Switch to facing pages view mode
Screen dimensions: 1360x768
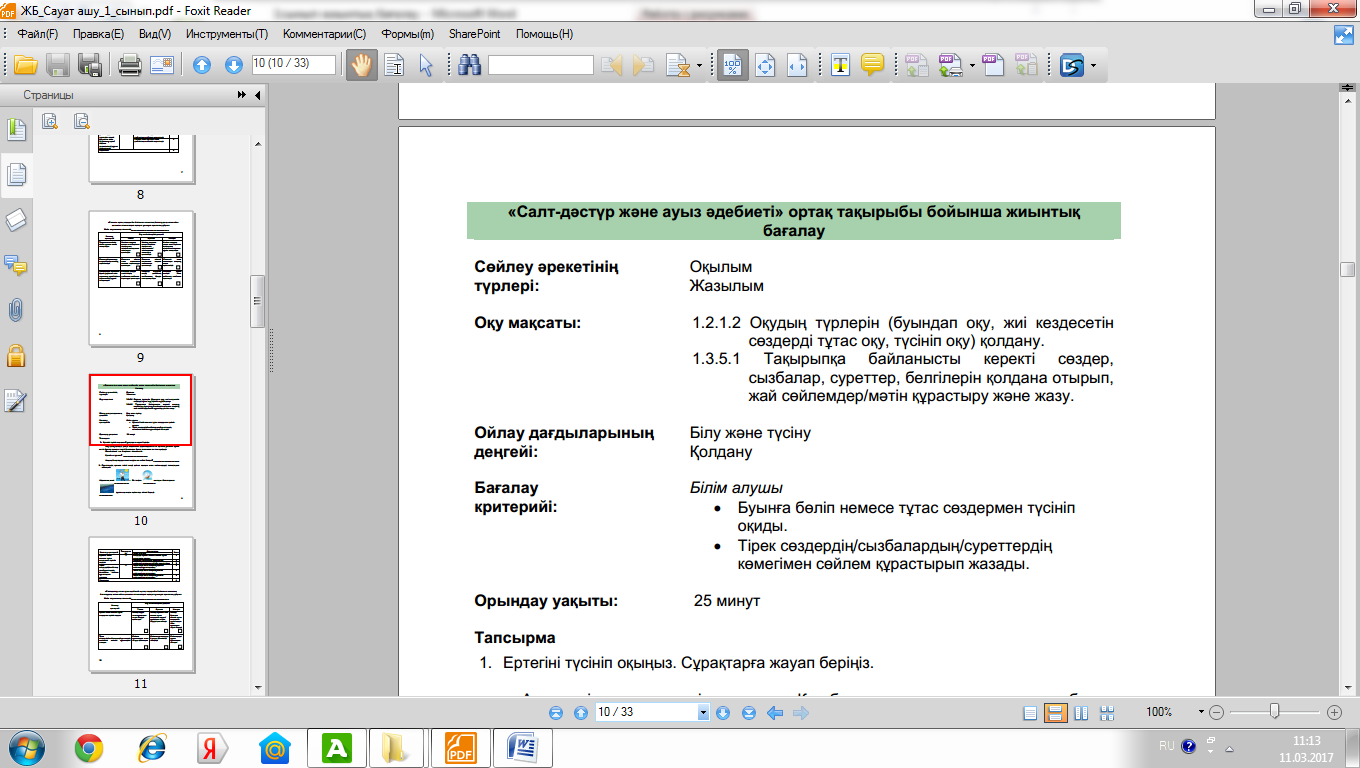pos(1080,713)
